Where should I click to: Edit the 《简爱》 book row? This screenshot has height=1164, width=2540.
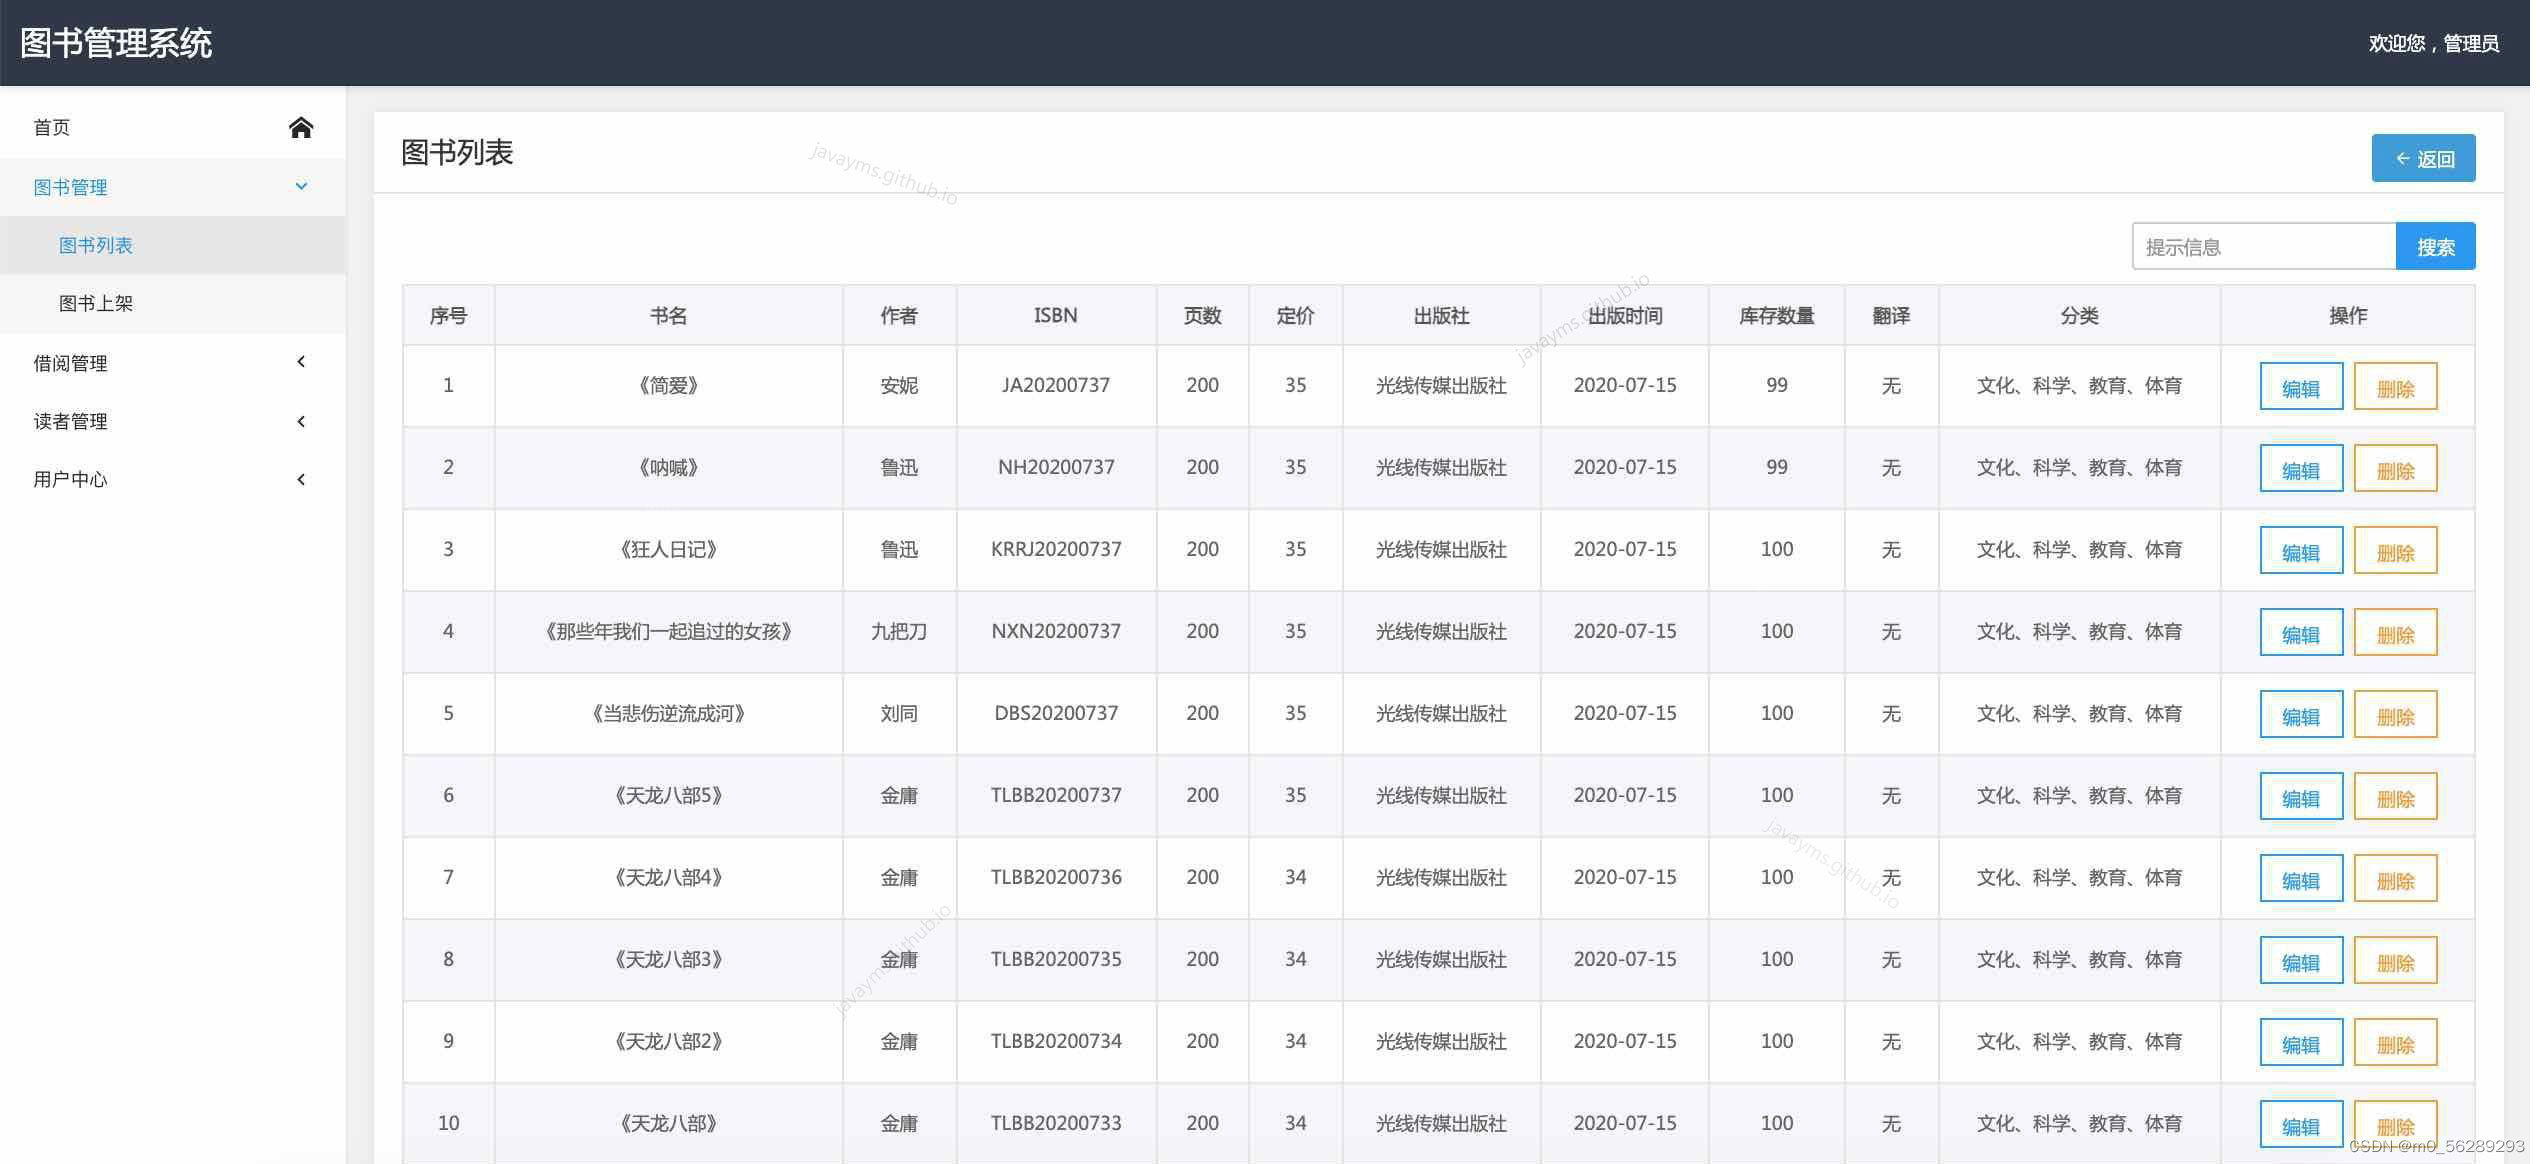tap(2300, 387)
